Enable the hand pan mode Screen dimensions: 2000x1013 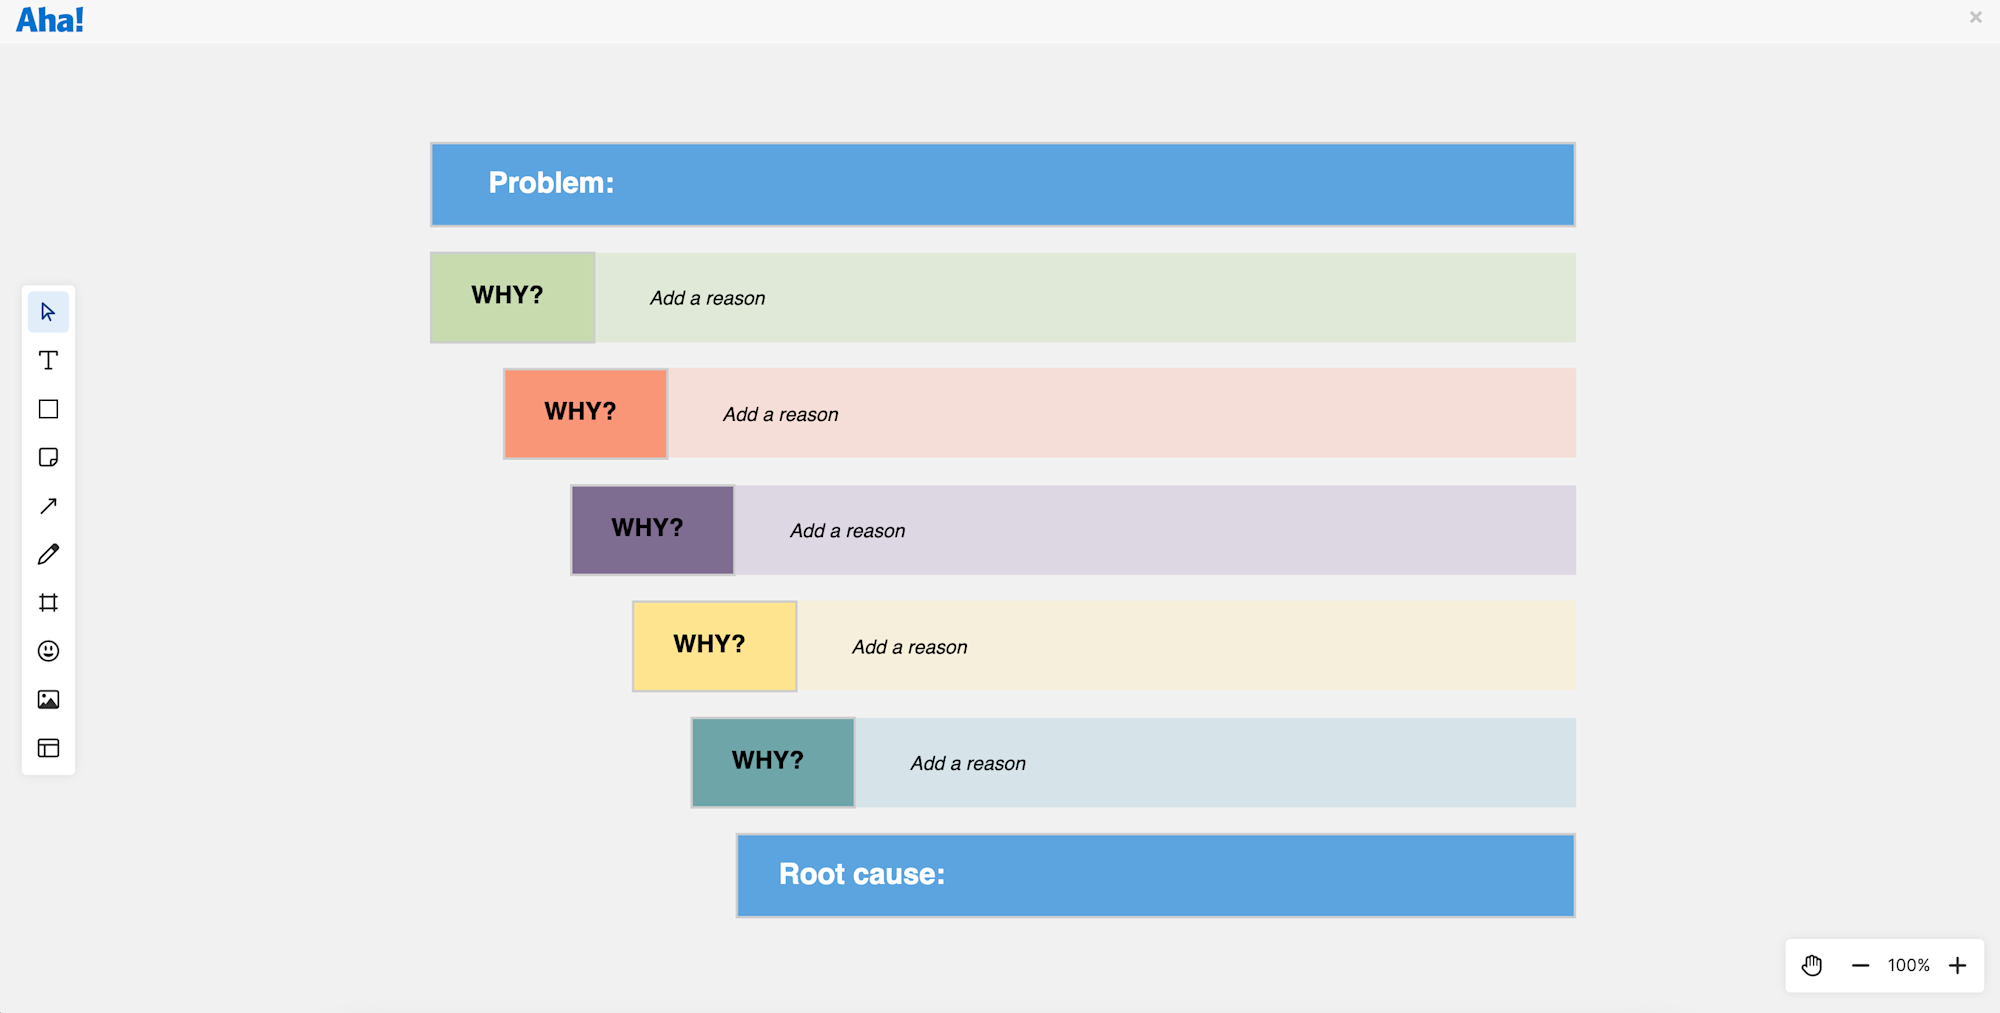tap(1811, 965)
